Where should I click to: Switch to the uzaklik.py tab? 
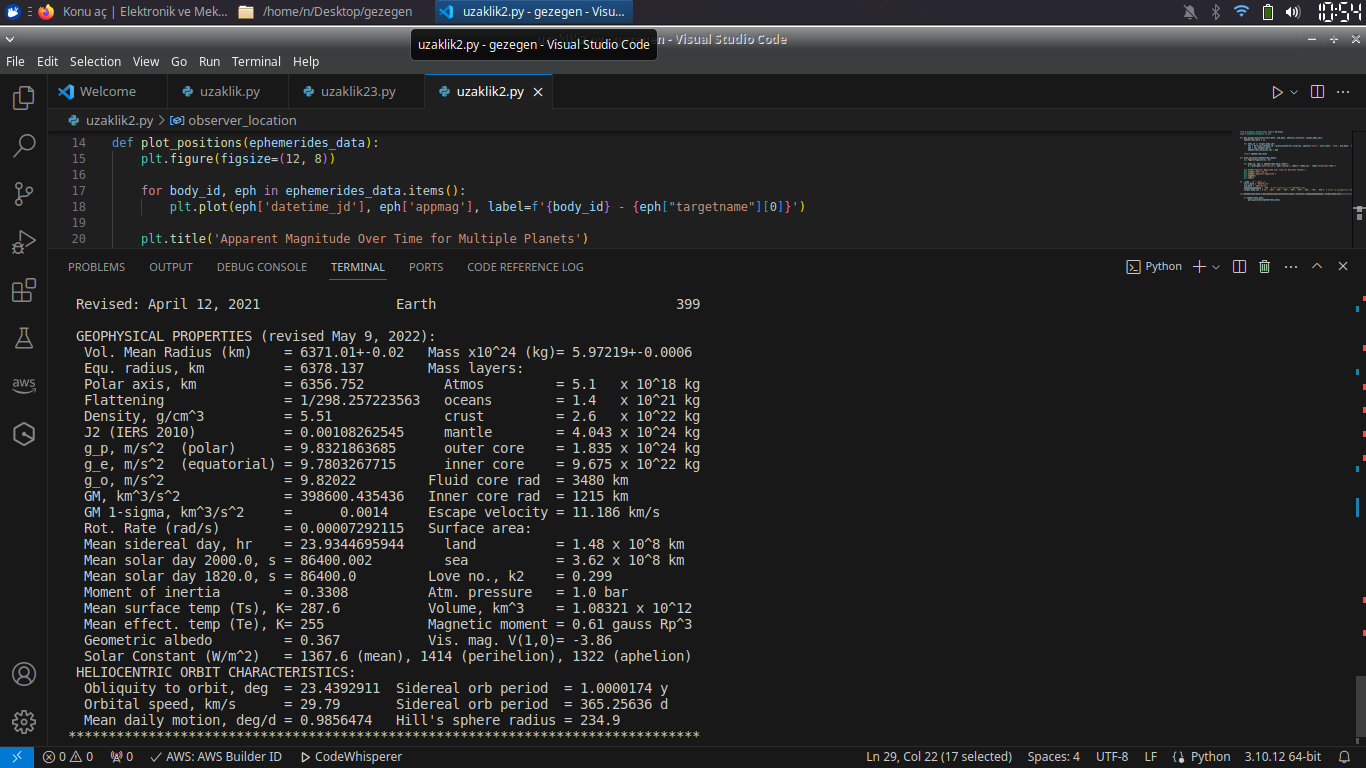(x=230, y=92)
